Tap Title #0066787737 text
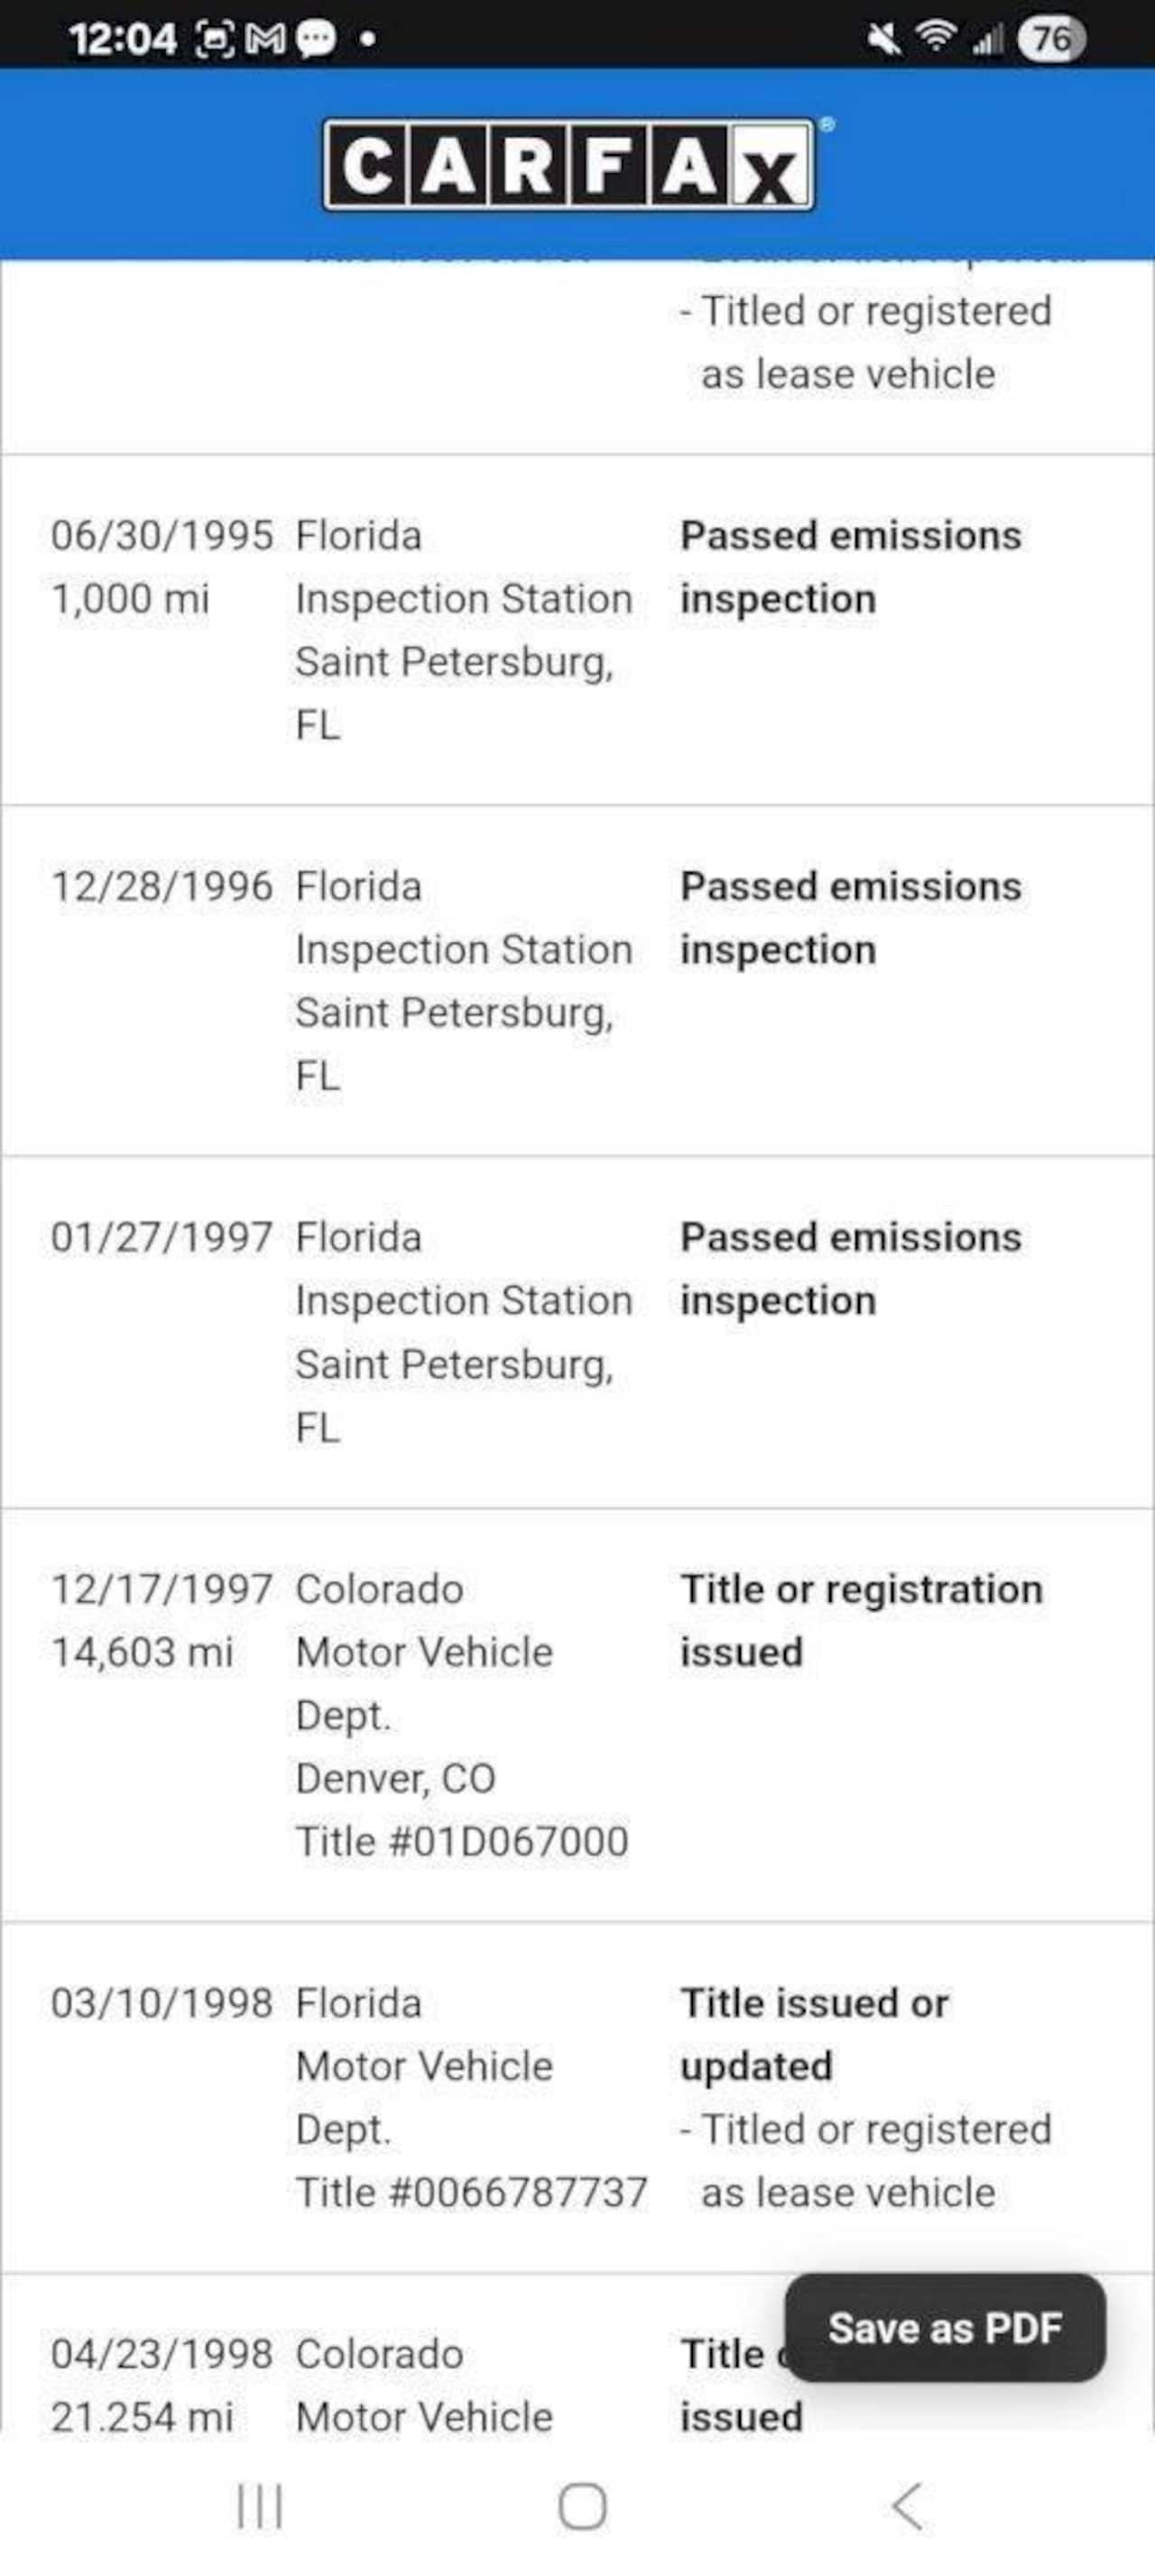This screenshot has height=2576, width=1155. (471, 2192)
